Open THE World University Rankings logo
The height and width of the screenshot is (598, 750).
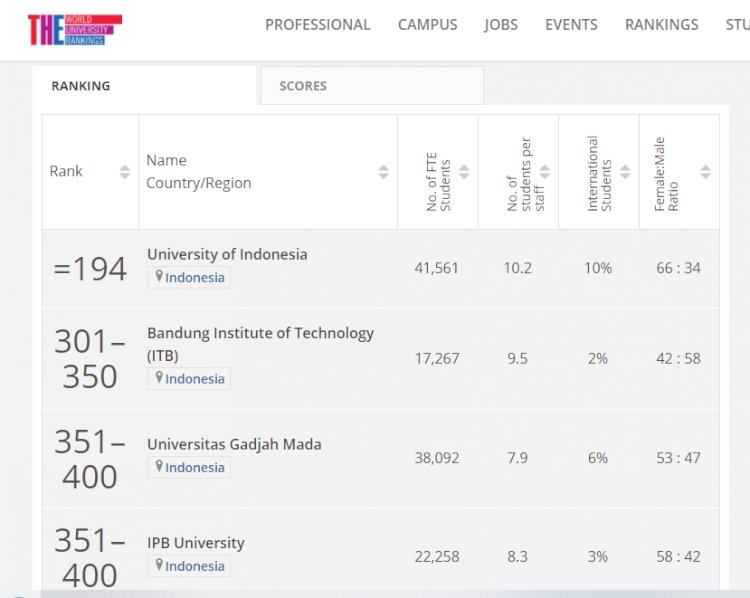click(x=75, y=30)
